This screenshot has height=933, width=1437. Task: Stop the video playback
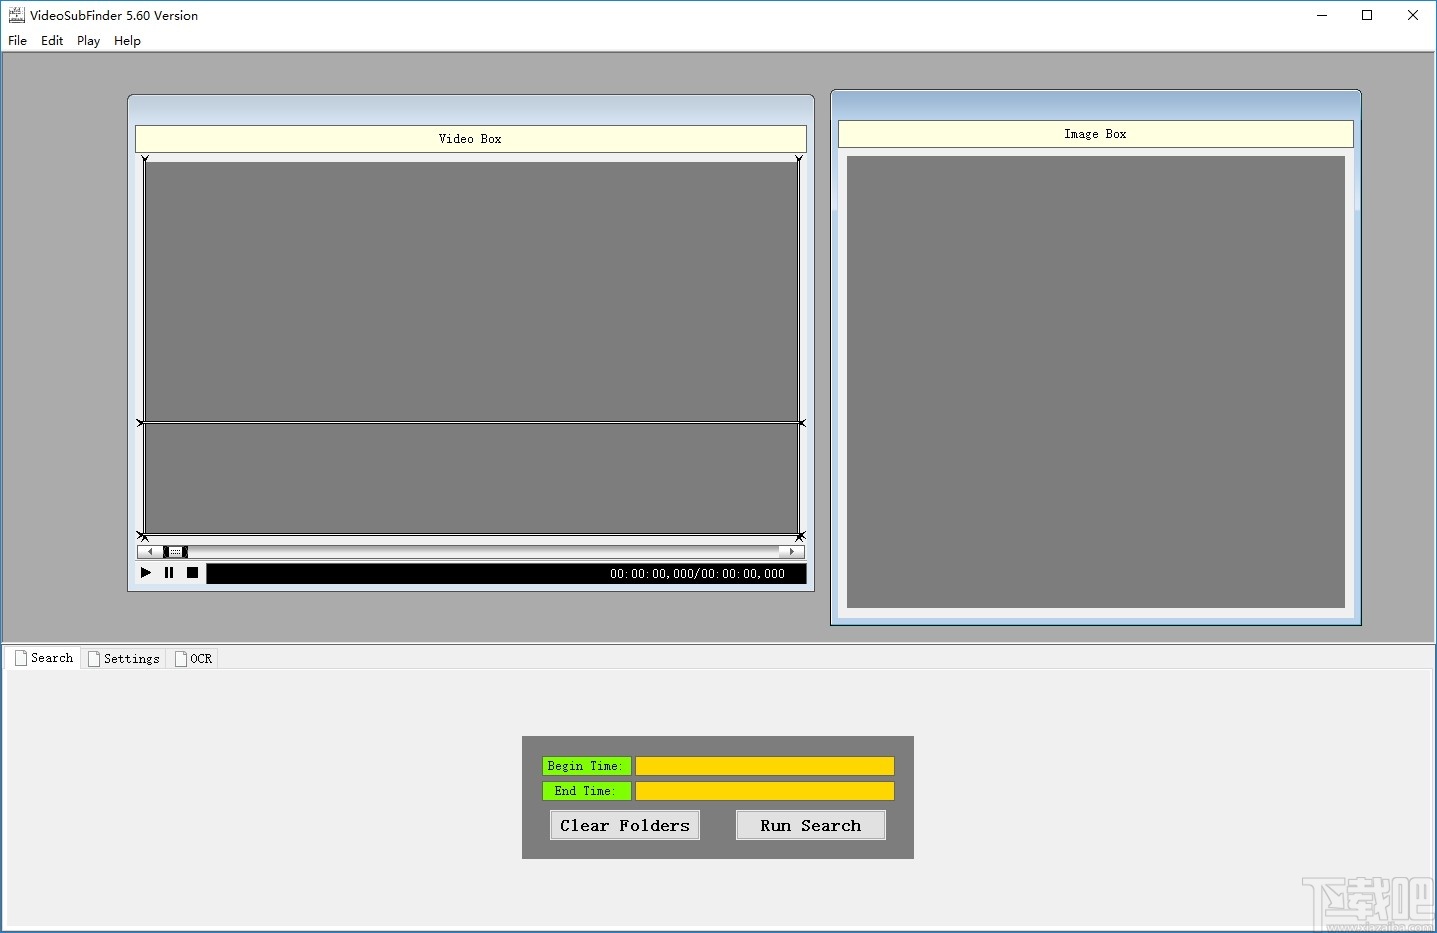[192, 573]
